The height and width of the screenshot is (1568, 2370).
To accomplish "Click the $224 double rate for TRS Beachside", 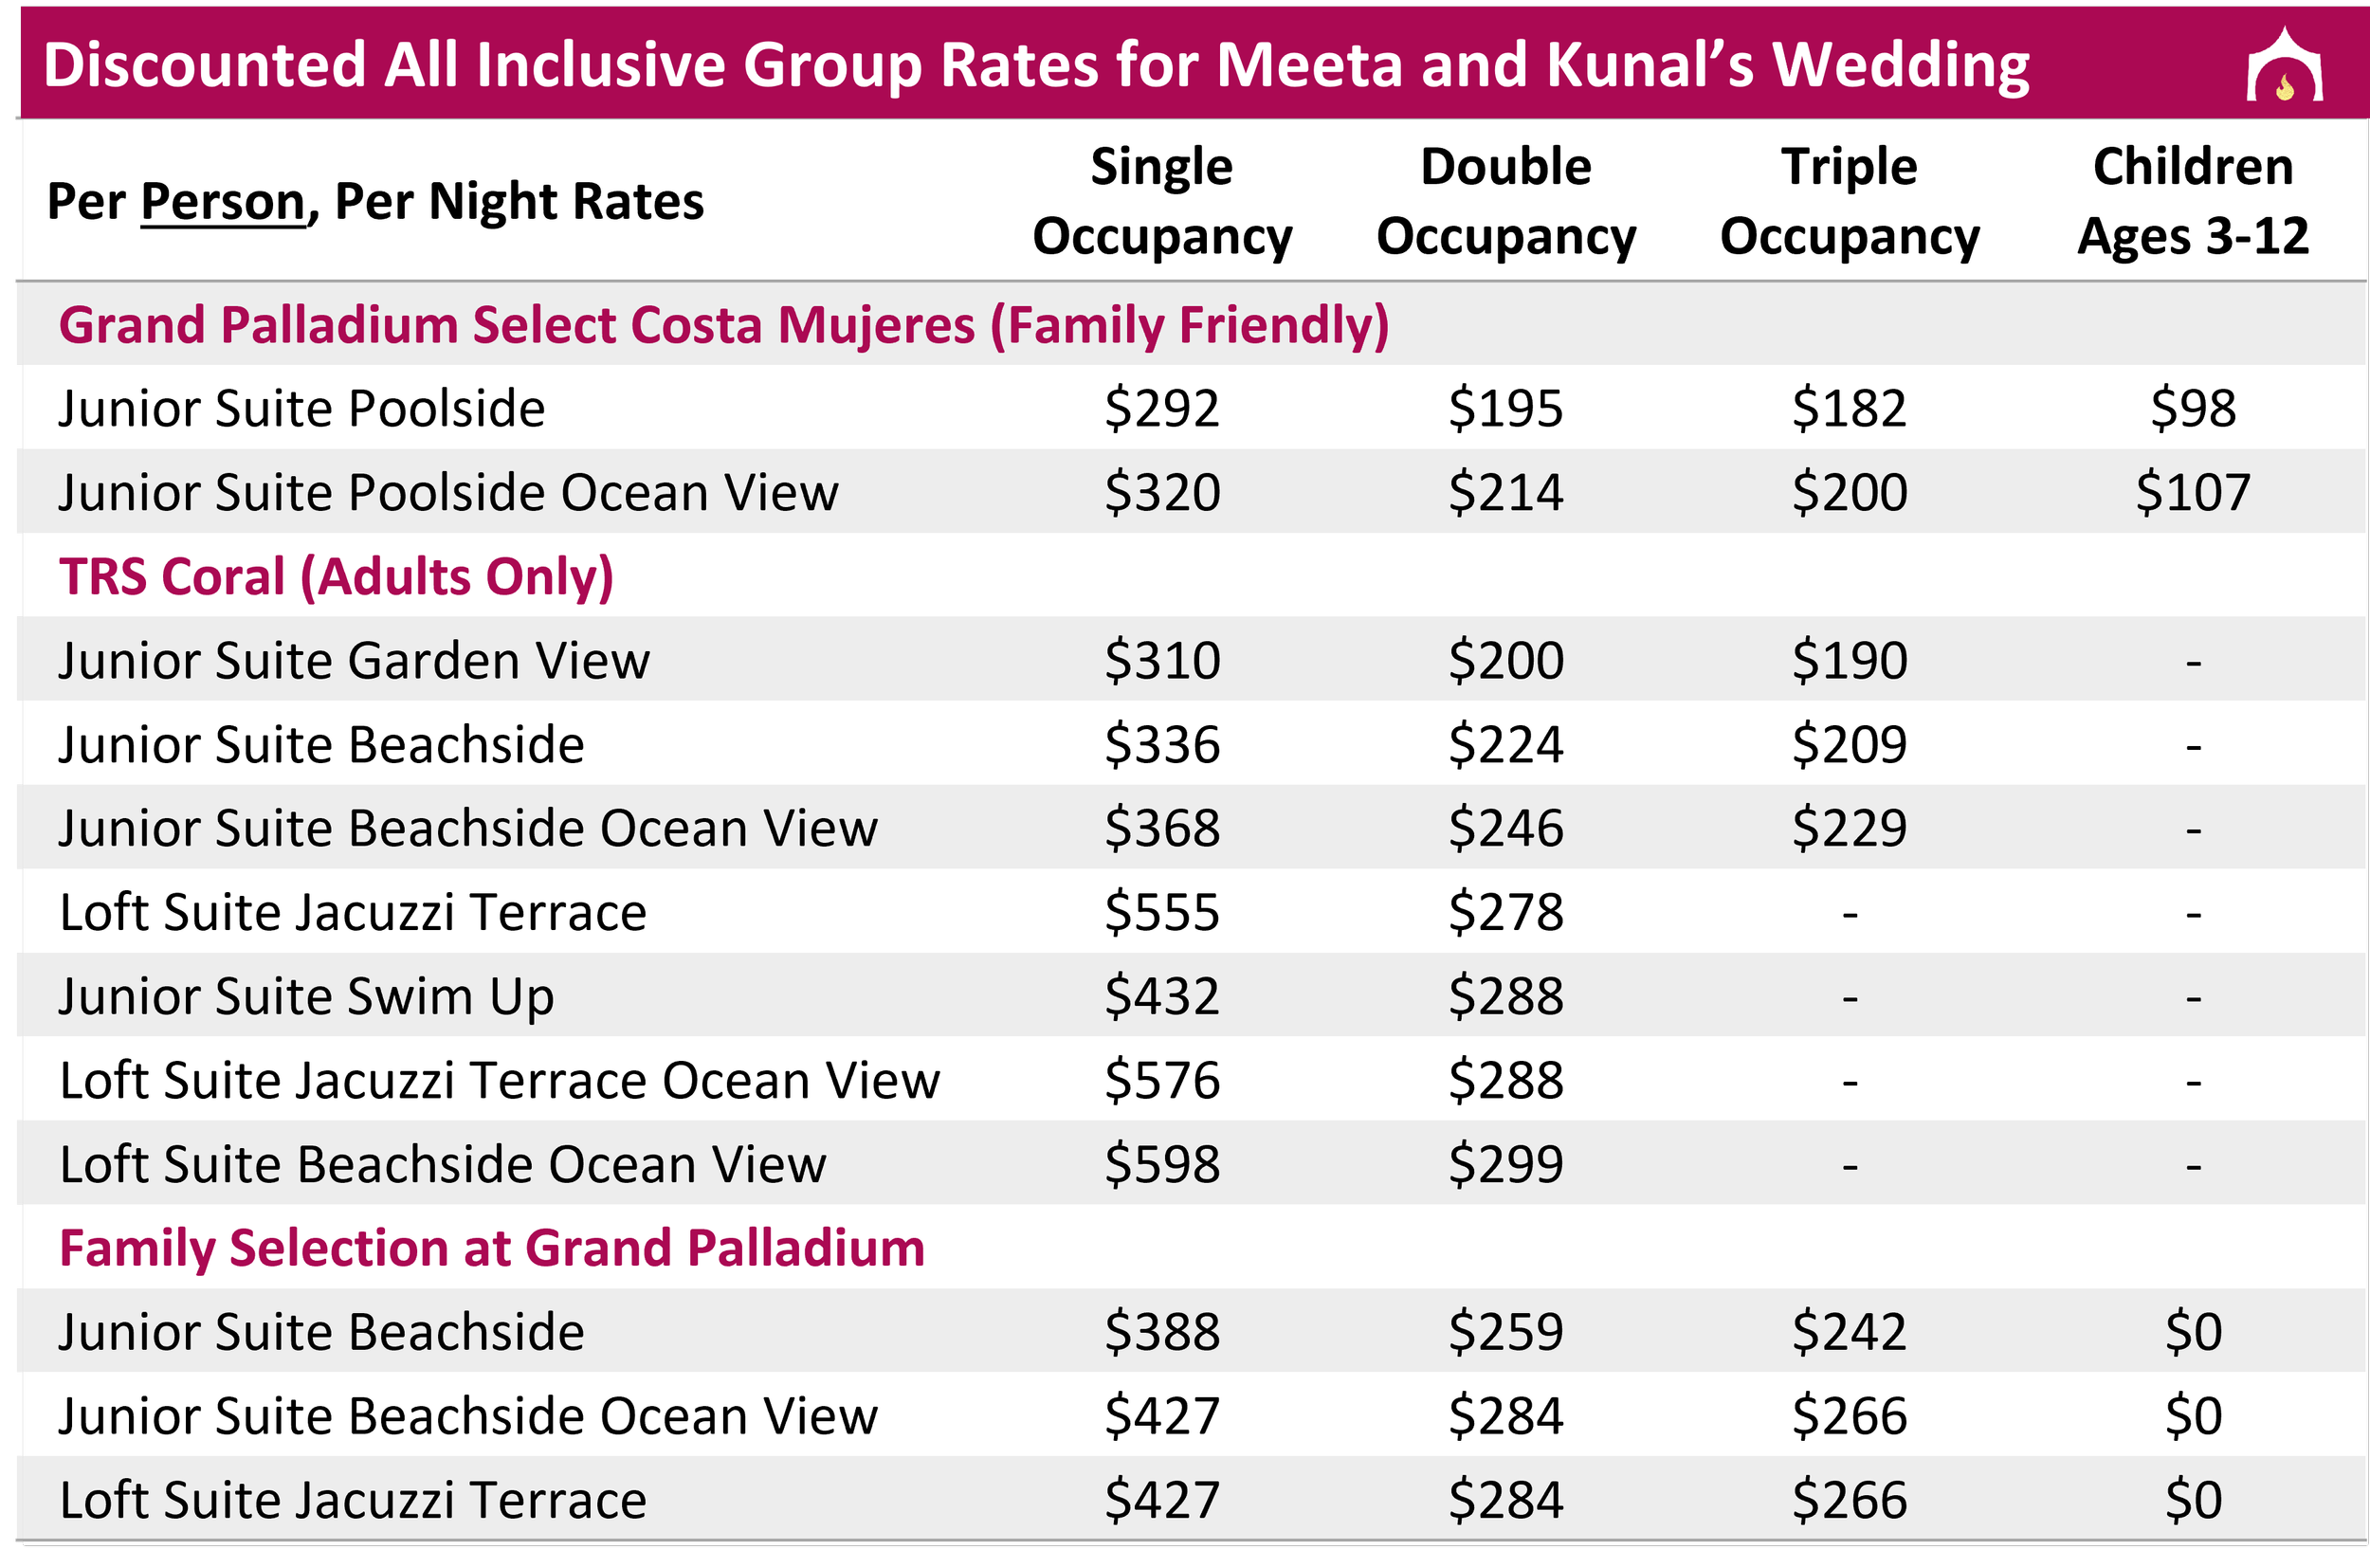I will (1506, 744).
